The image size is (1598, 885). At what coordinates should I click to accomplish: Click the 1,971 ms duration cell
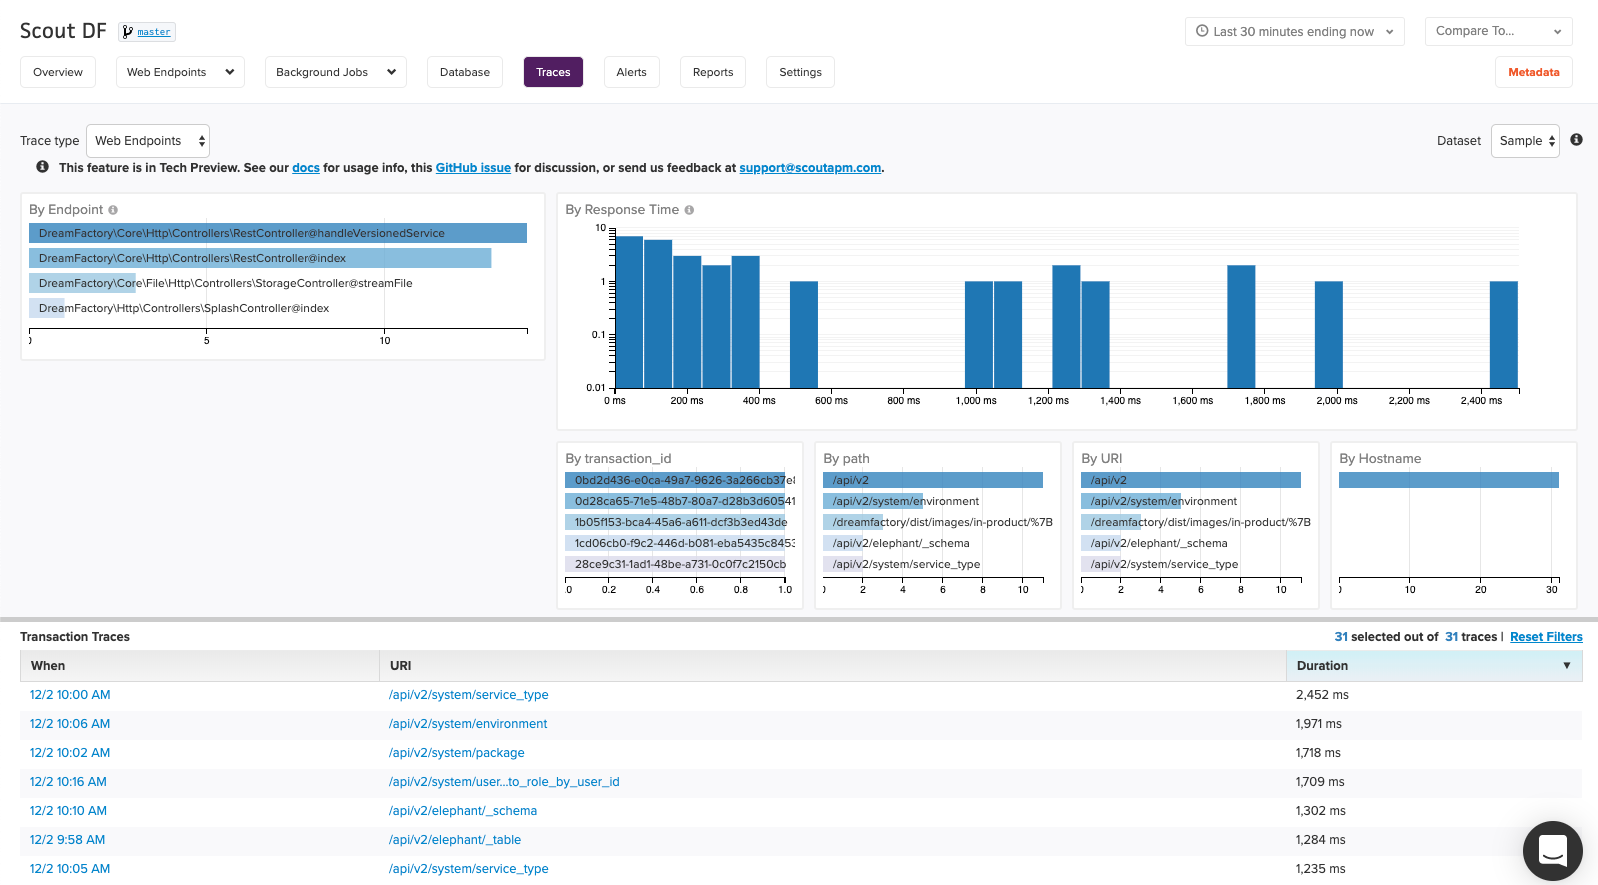coord(1319,724)
